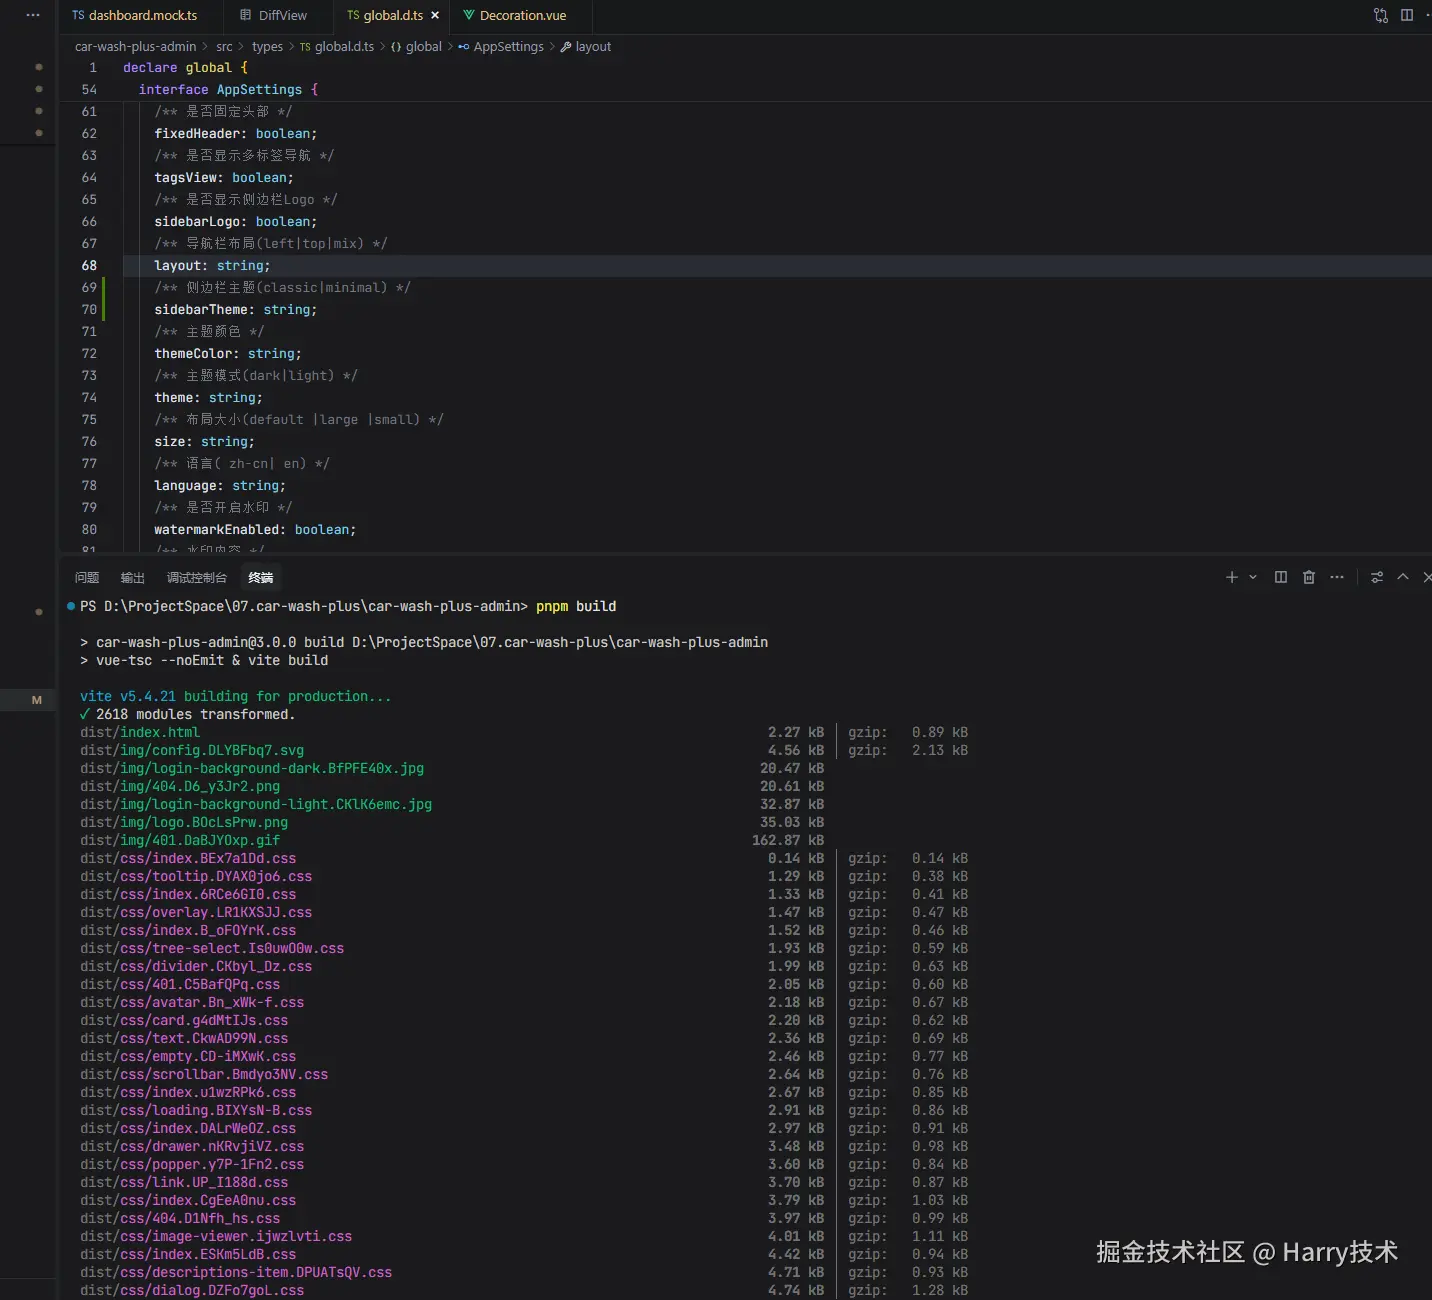Click dist/css/tooltip.DYAX0jo6.css output line
Viewport: 1432px width, 1300px height.
pos(196,876)
